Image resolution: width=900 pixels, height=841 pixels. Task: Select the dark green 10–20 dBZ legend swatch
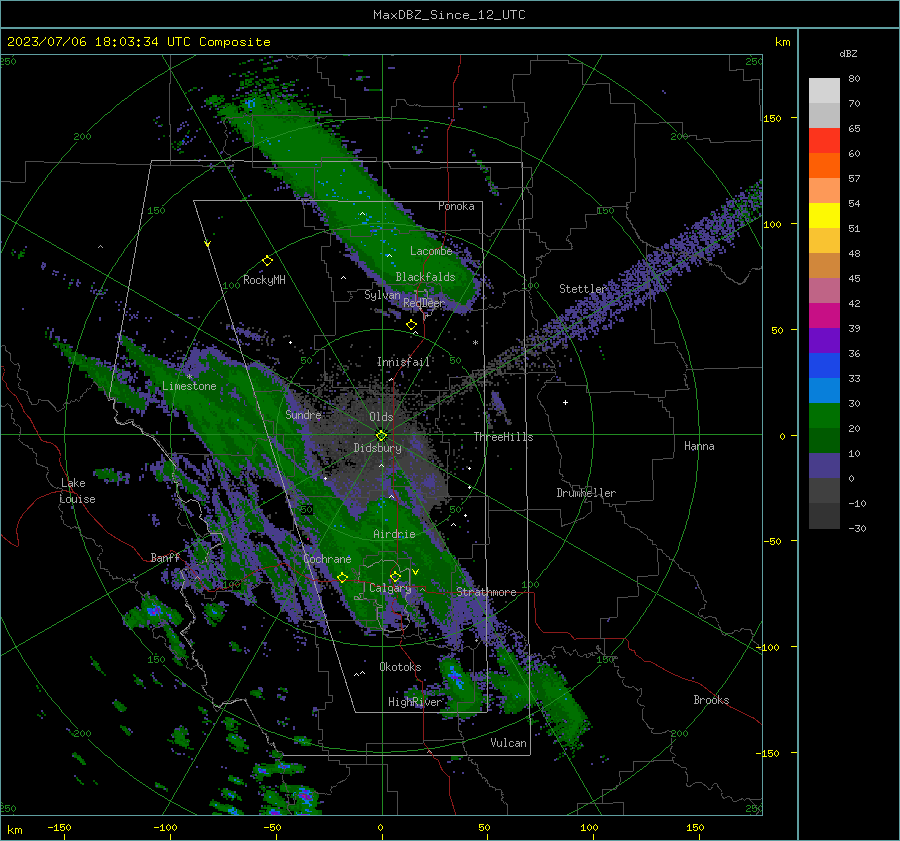click(824, 440)
